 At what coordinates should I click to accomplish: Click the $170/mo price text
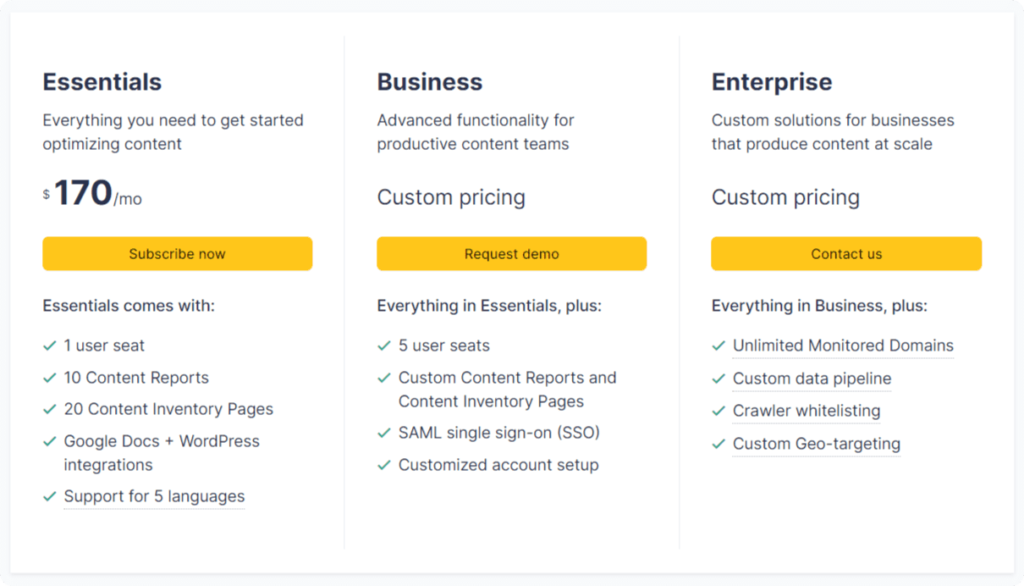pos(92,193)
